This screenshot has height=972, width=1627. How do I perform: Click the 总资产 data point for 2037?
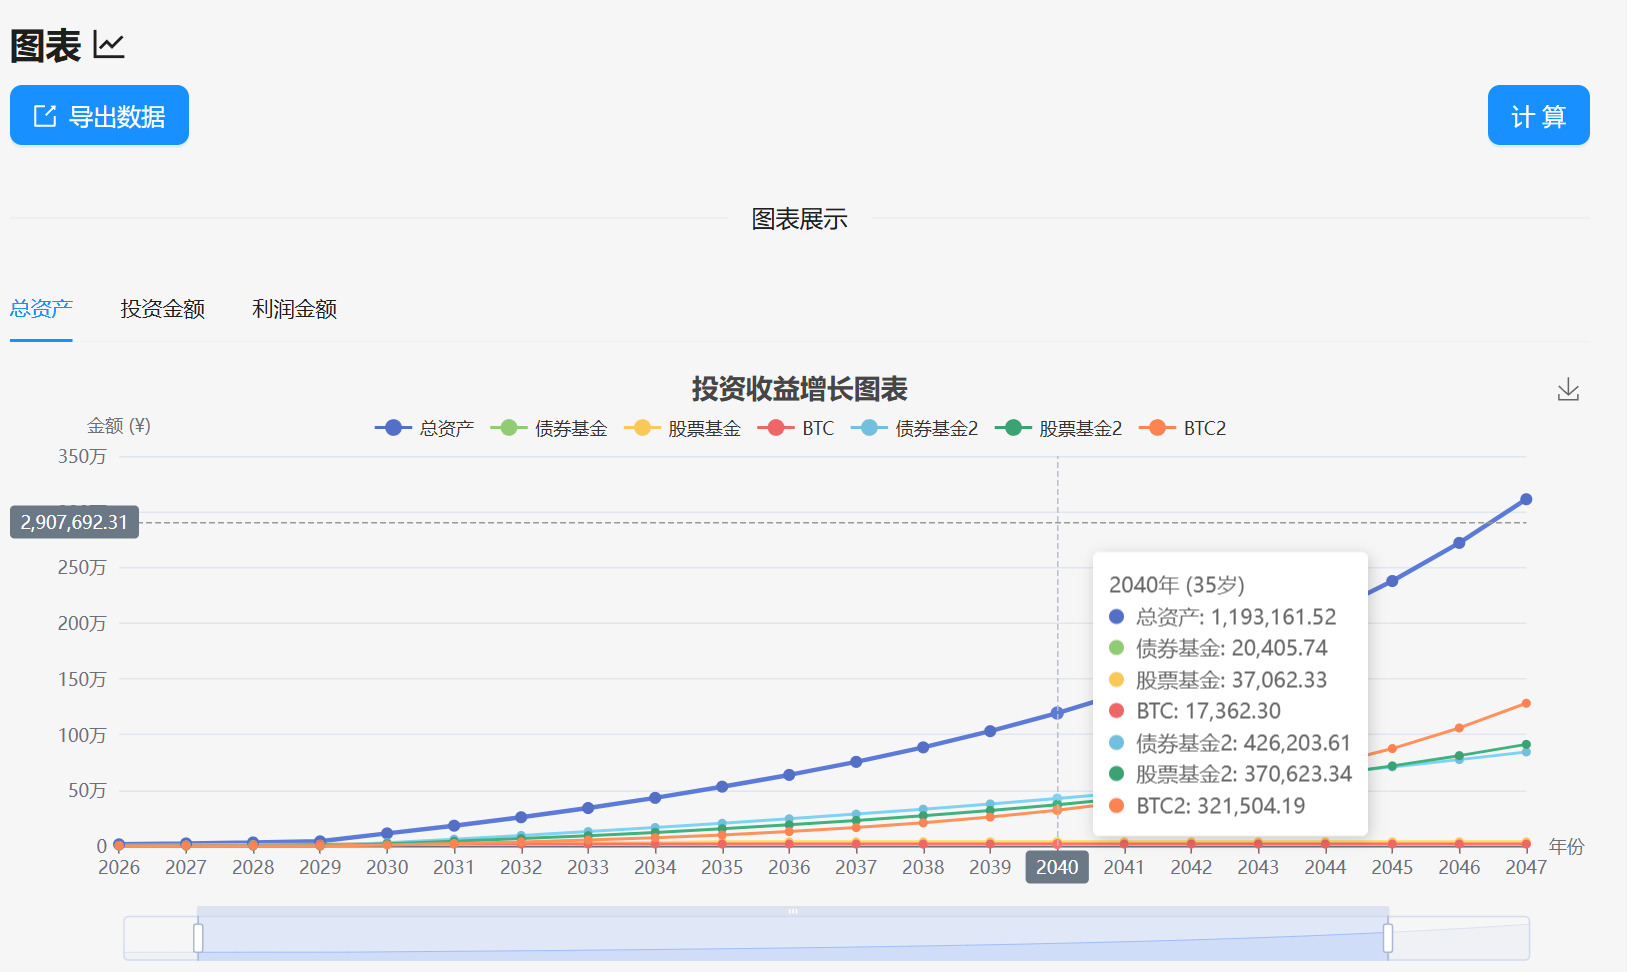856,762
